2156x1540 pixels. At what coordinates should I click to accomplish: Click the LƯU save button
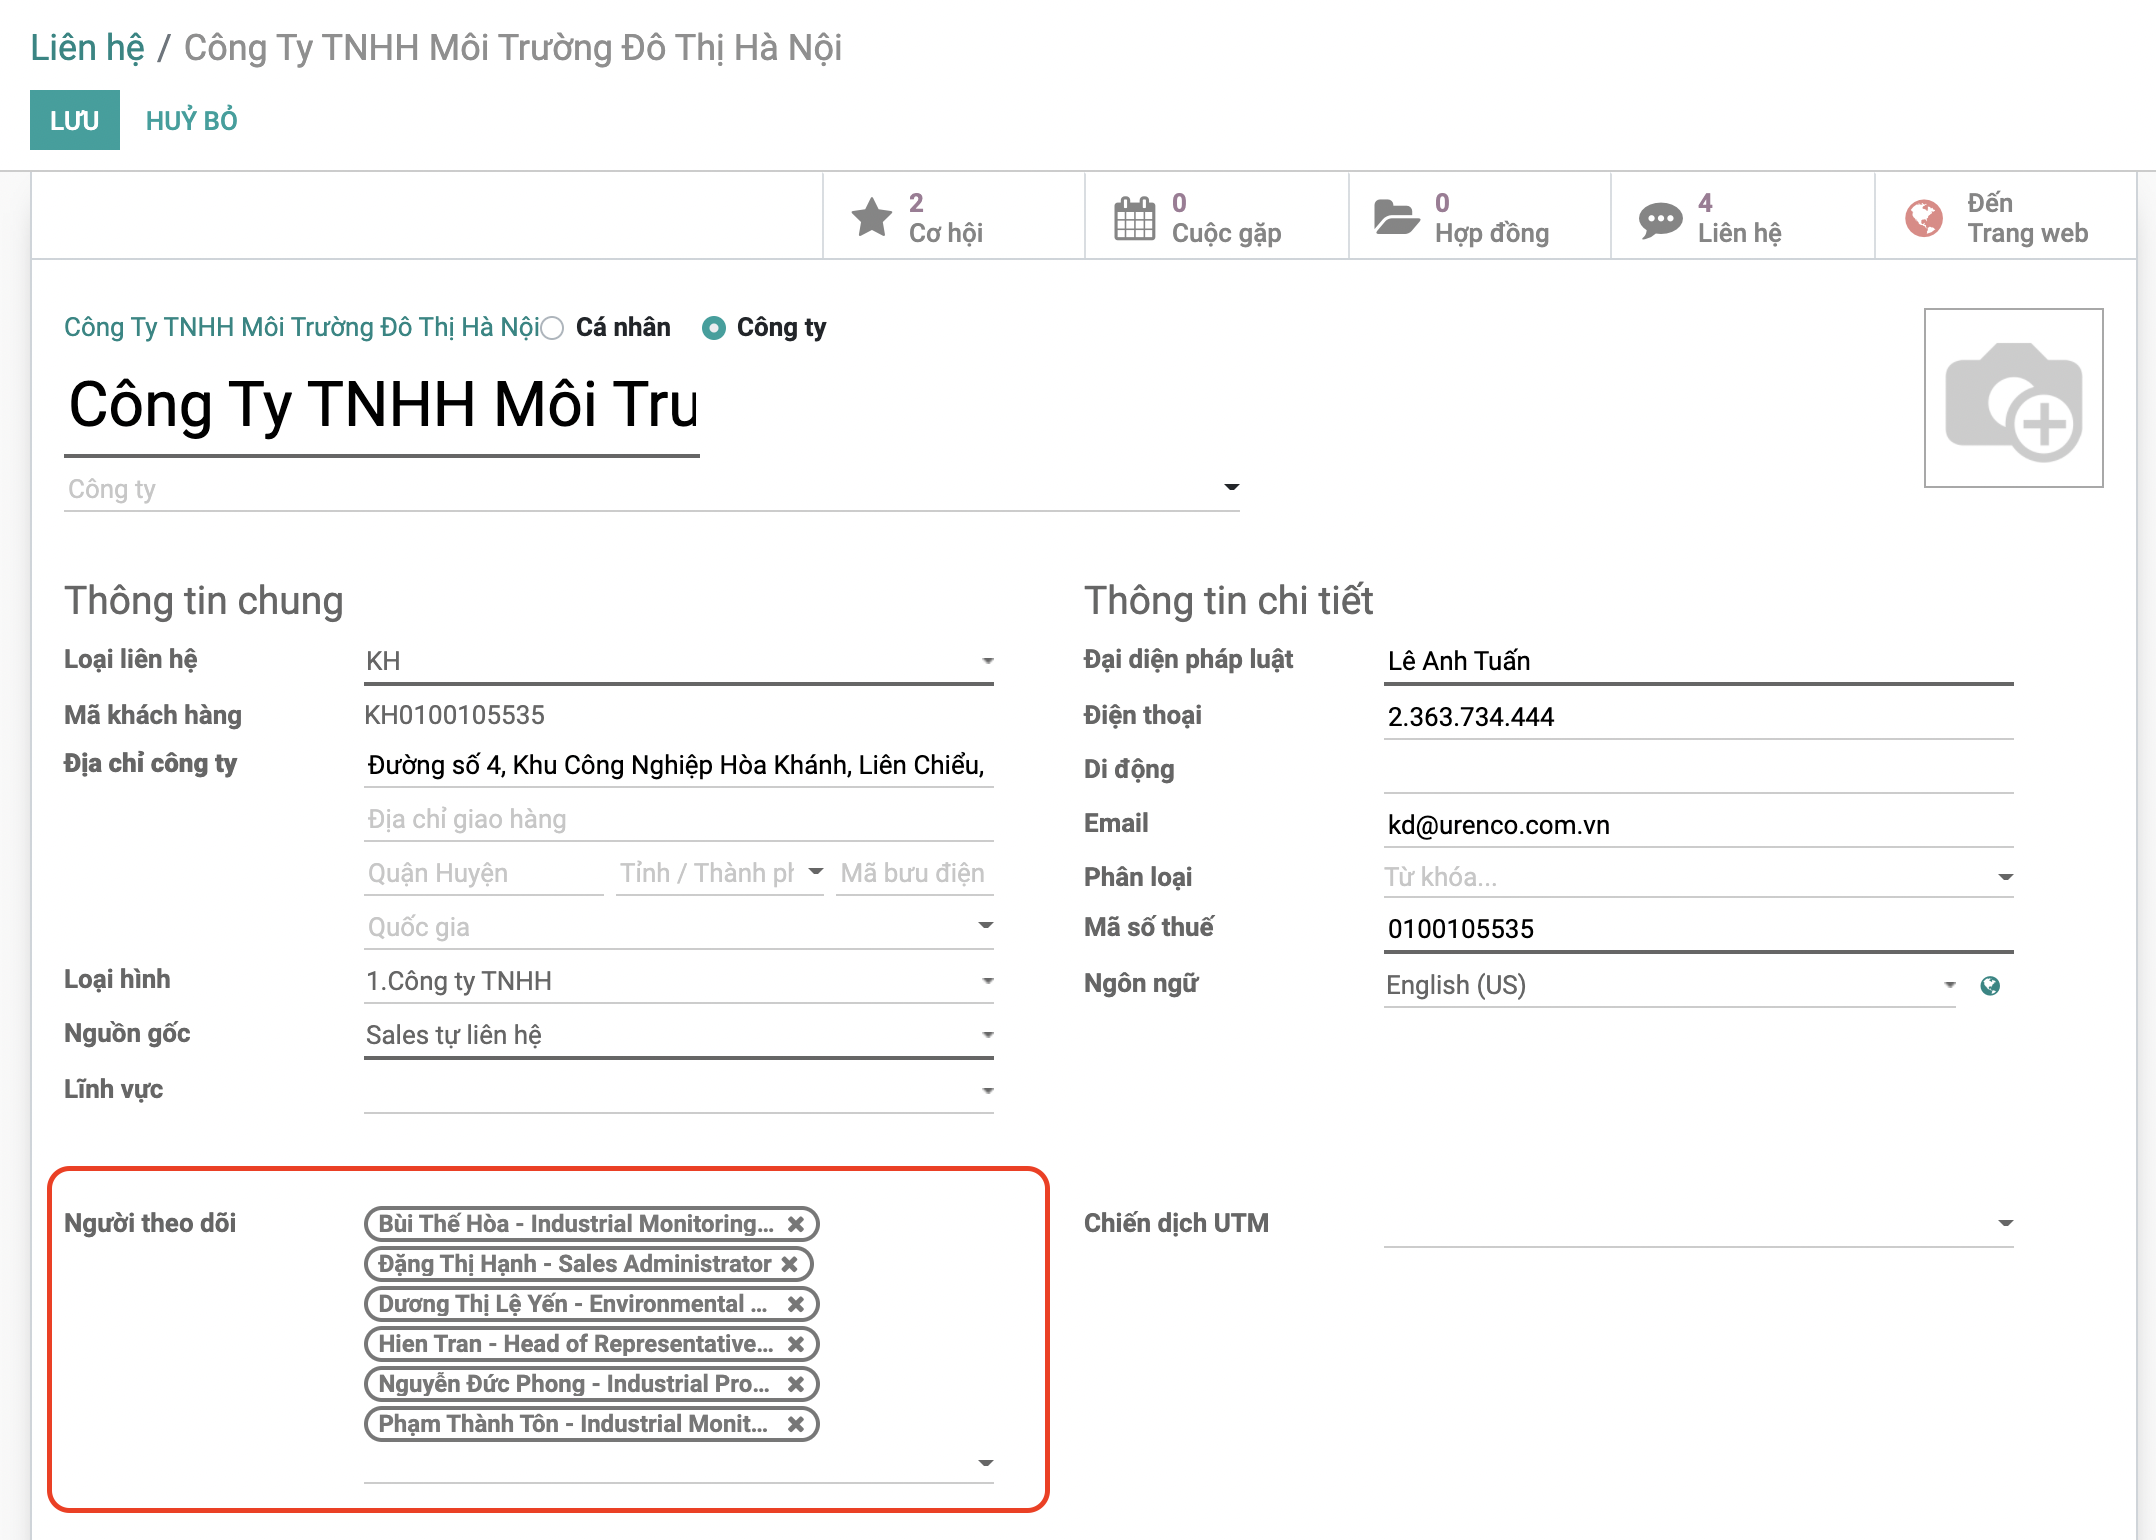coord(75,120)
